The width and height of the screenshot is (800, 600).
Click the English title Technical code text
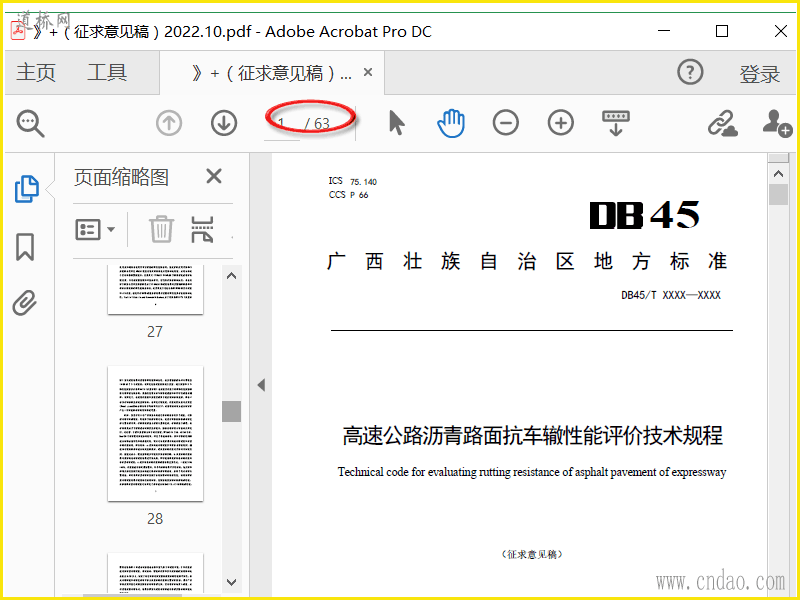532,472
